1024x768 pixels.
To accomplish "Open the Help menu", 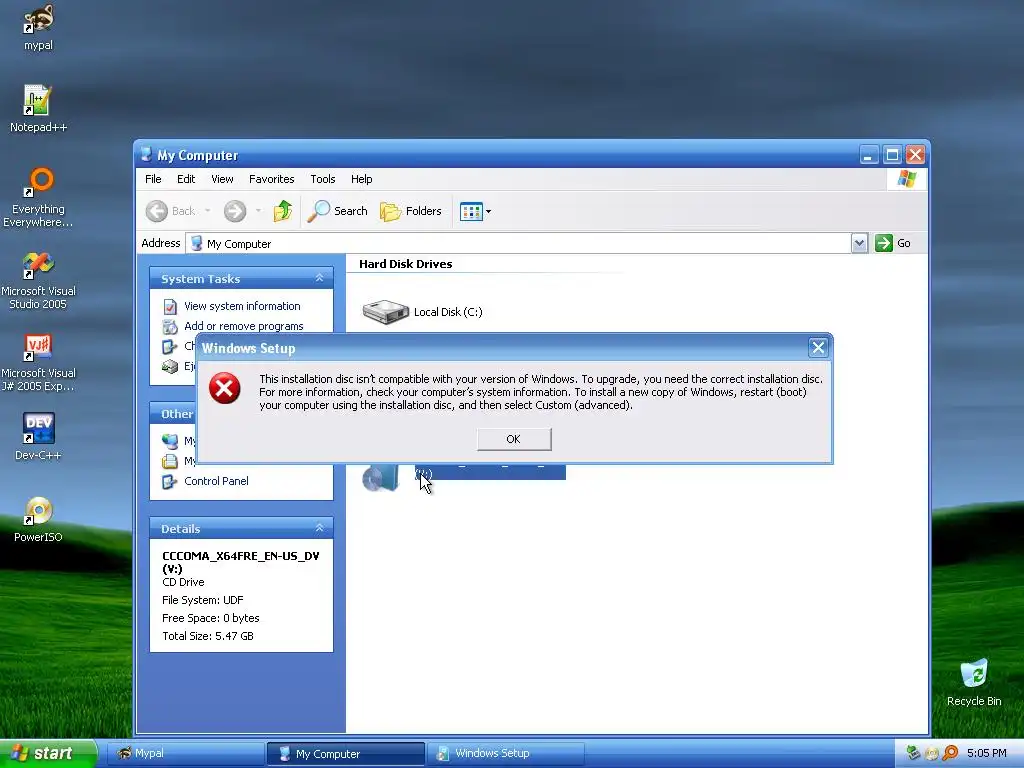I will (361, 179).
